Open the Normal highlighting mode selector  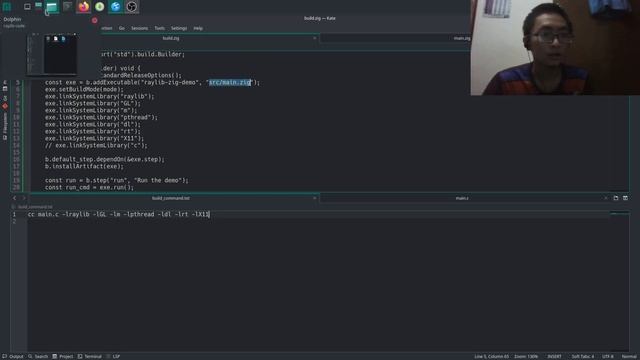pyautogui.click(x=629, y=356)
